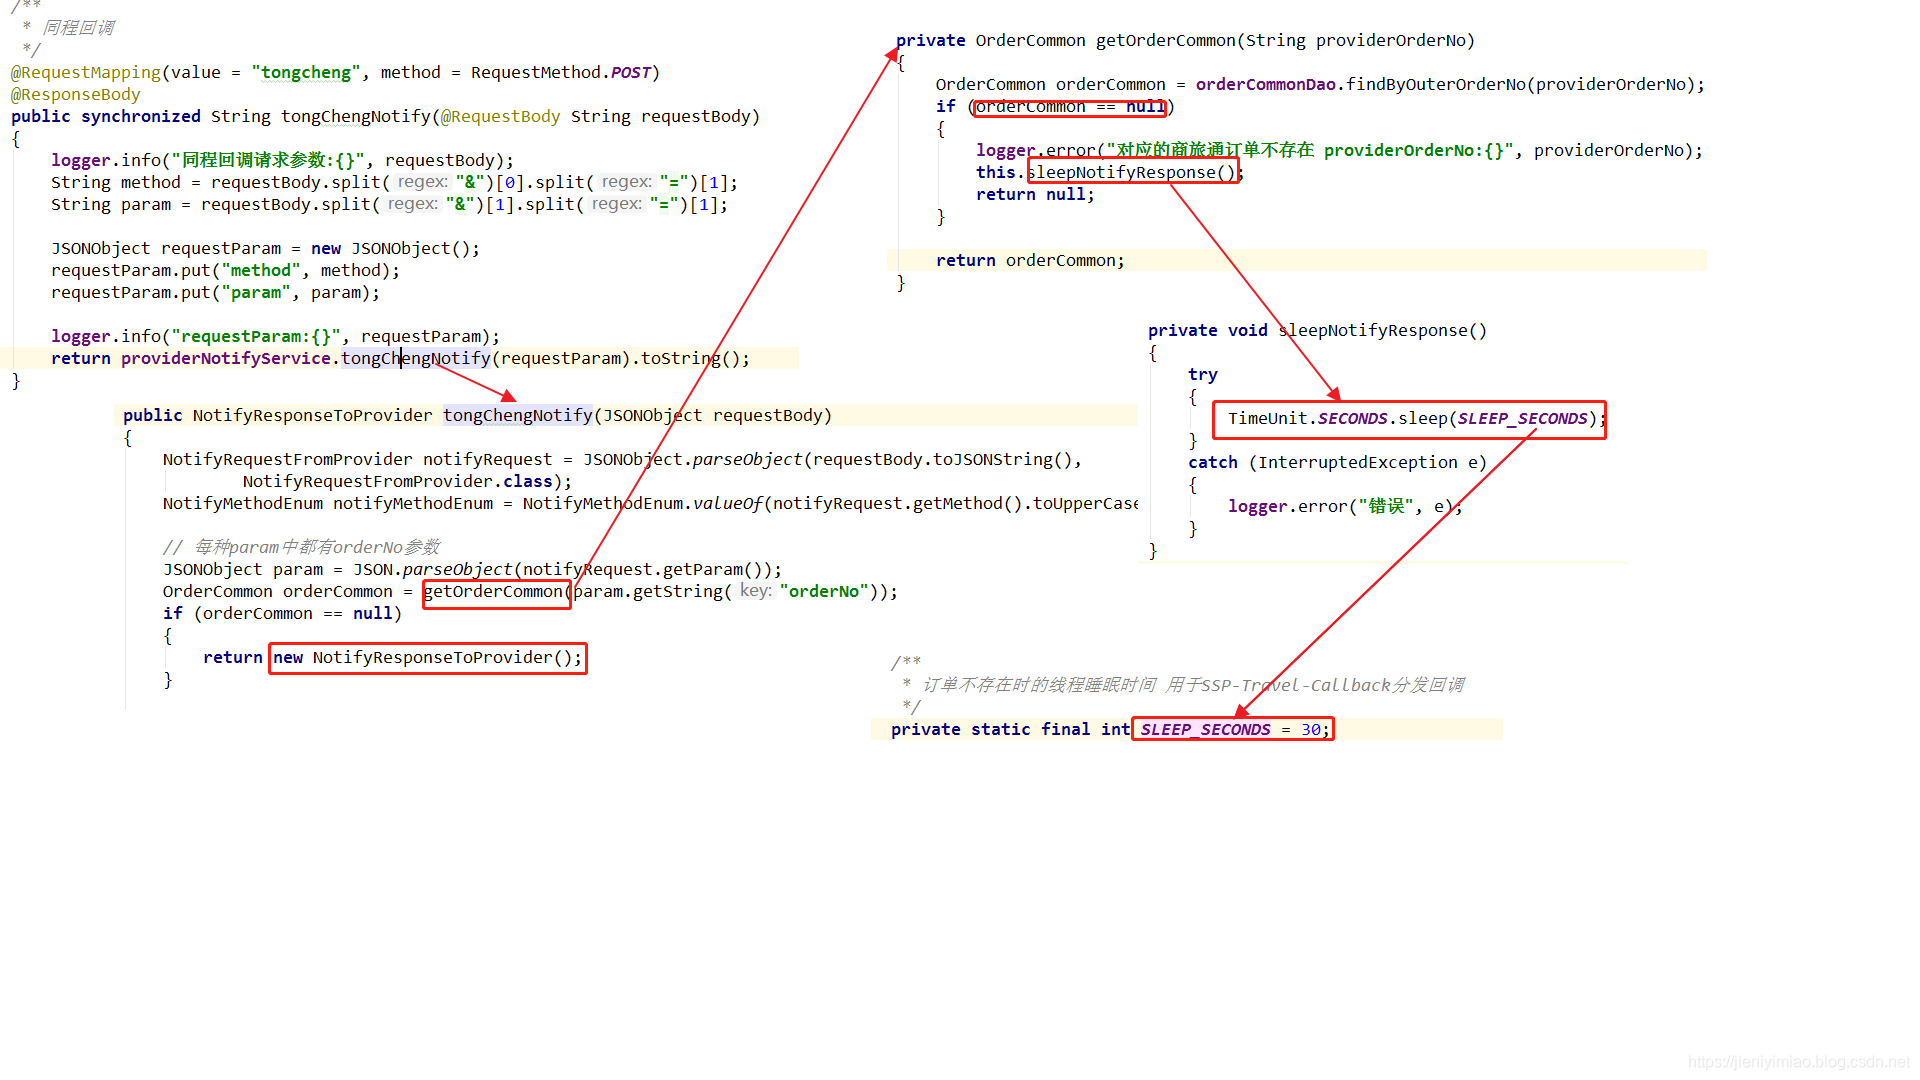1920x1080 pixels.
Task: Click 'catch (InterruptedException e)' line
Action: click(x=1337, y=462)
